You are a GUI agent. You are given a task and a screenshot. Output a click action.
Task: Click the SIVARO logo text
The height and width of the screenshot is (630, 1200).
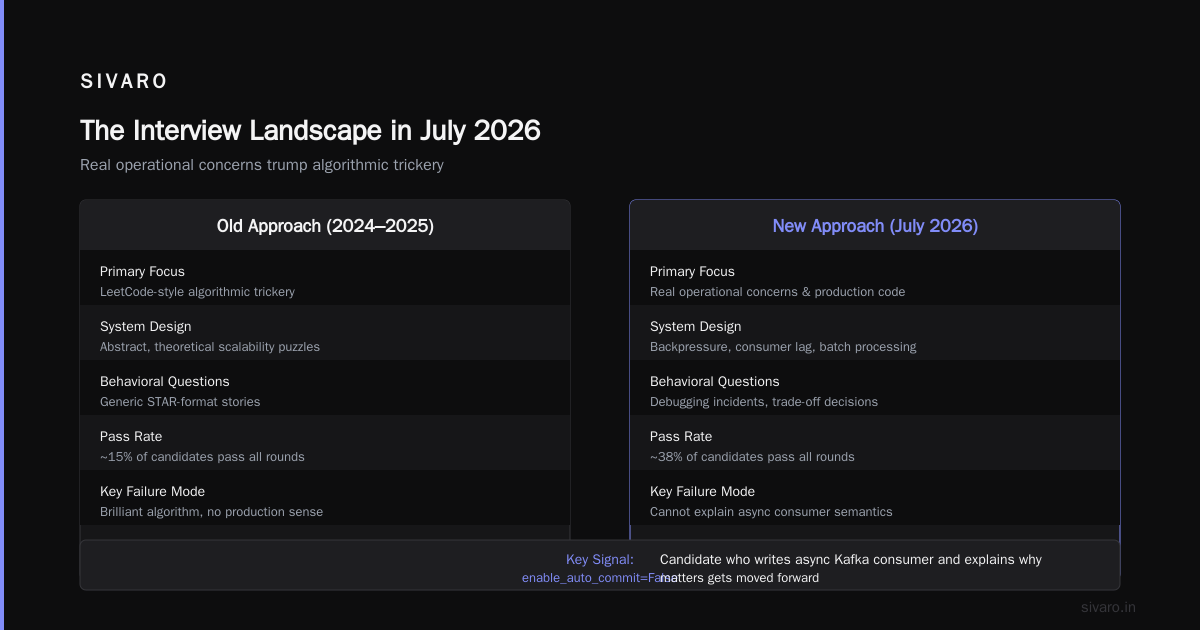(124, 82)
